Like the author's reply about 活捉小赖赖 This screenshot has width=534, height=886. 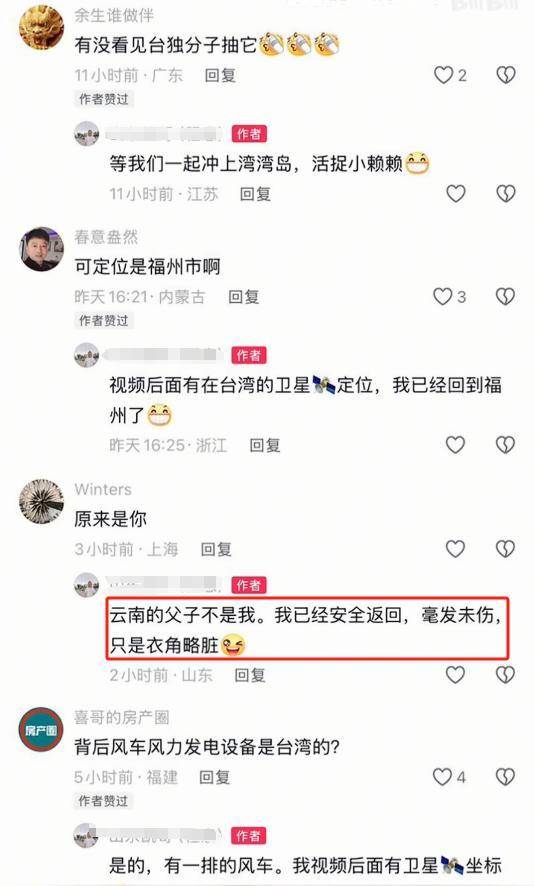tap(455, 193)
